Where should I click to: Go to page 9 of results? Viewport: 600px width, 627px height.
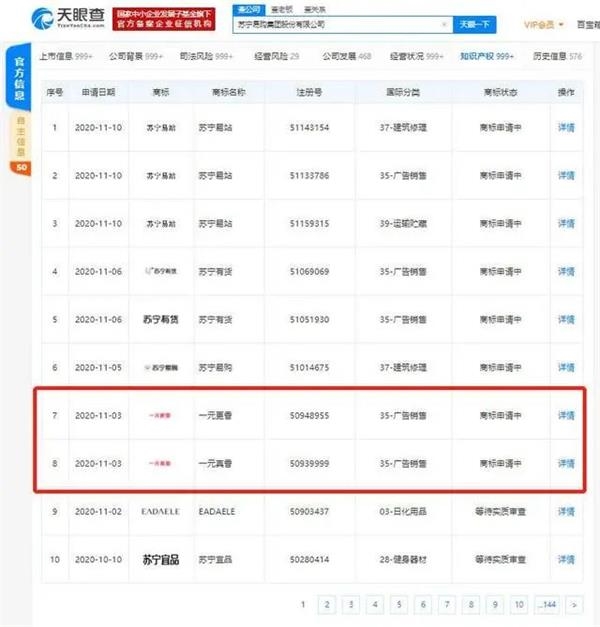(495, 605)
